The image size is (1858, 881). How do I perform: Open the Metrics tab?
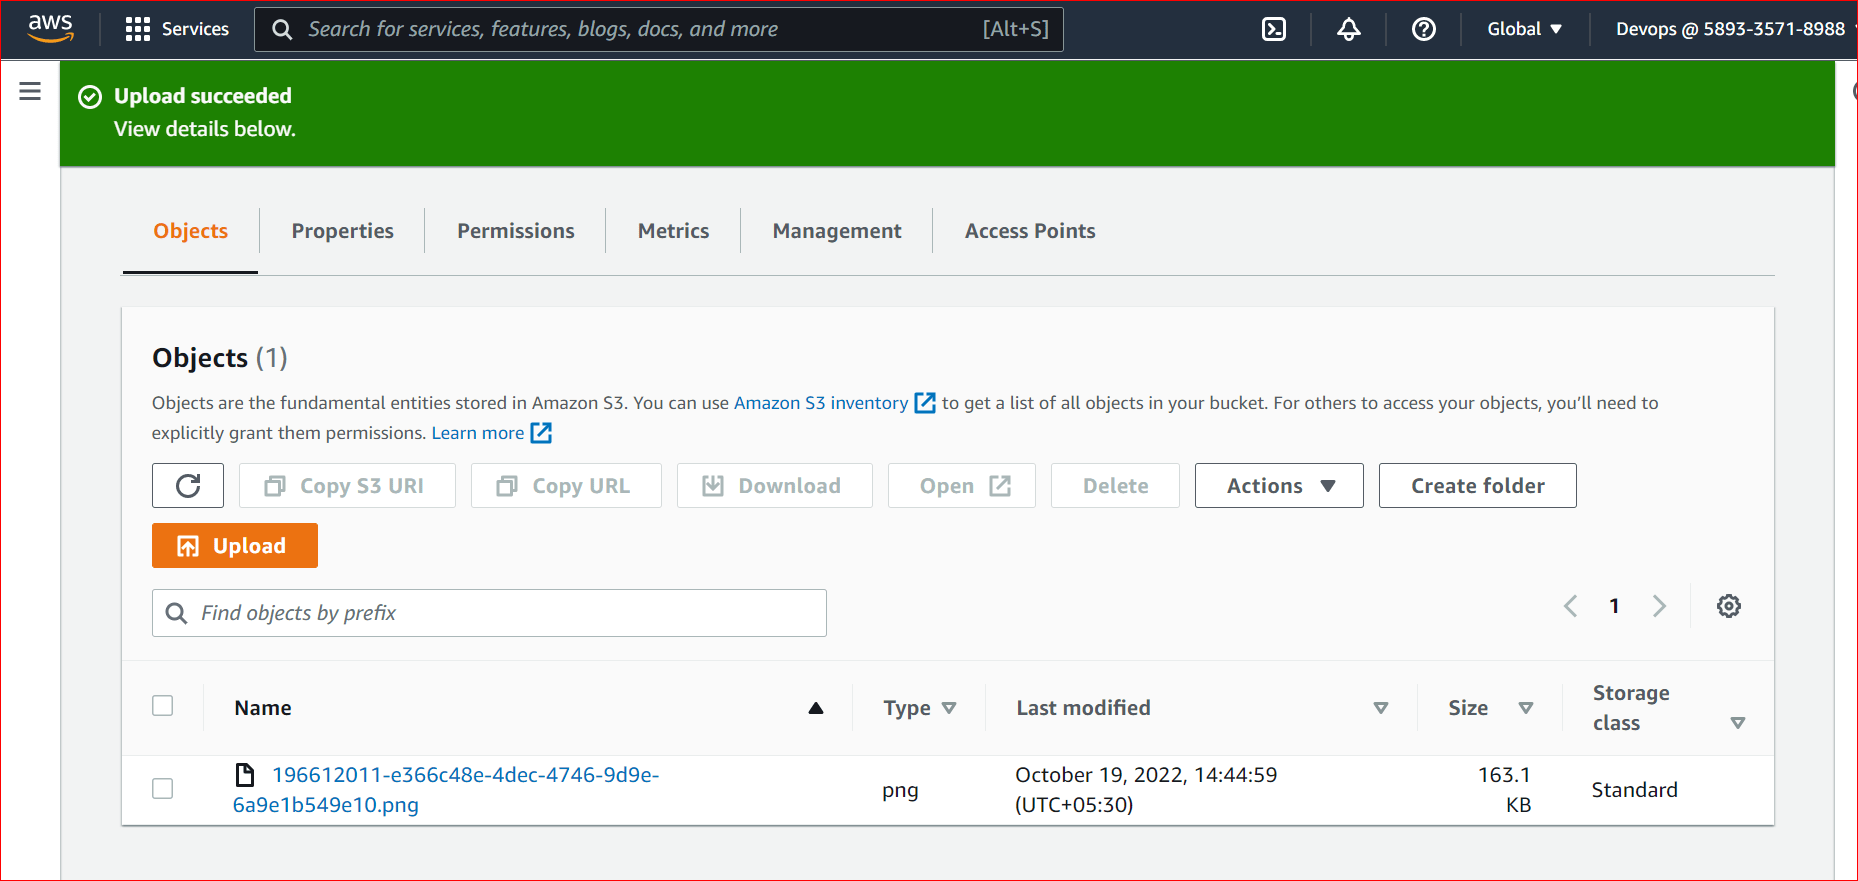(x=674, y=231)
